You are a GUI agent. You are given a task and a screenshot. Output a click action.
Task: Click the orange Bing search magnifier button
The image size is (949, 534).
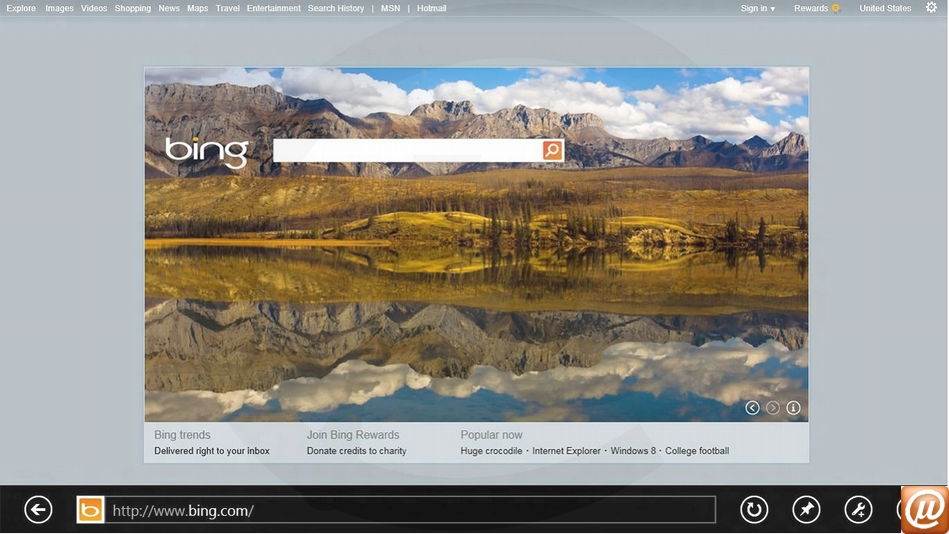click(x=553, y=150)
